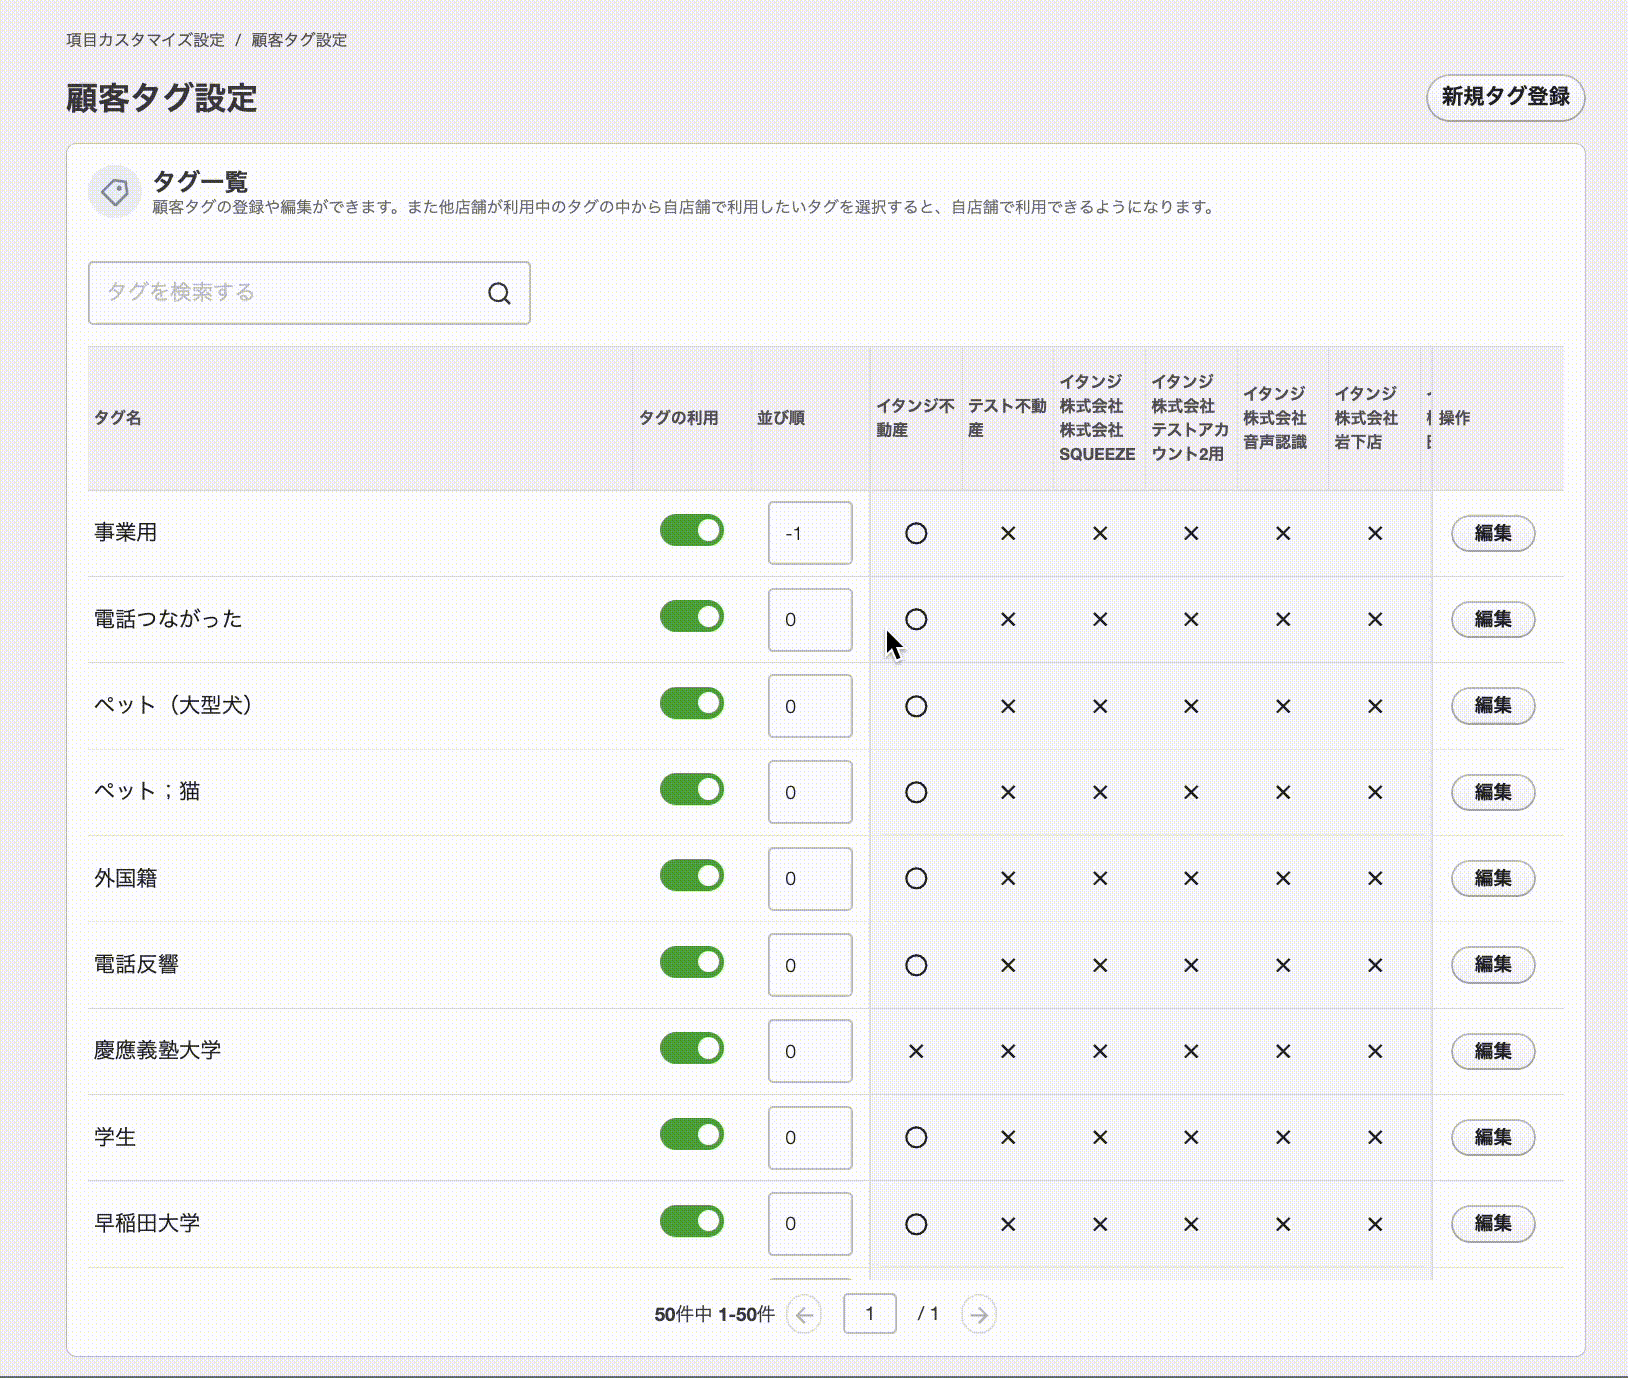Click the 50件中 1-50件 count text

[x=714, y=1315]
